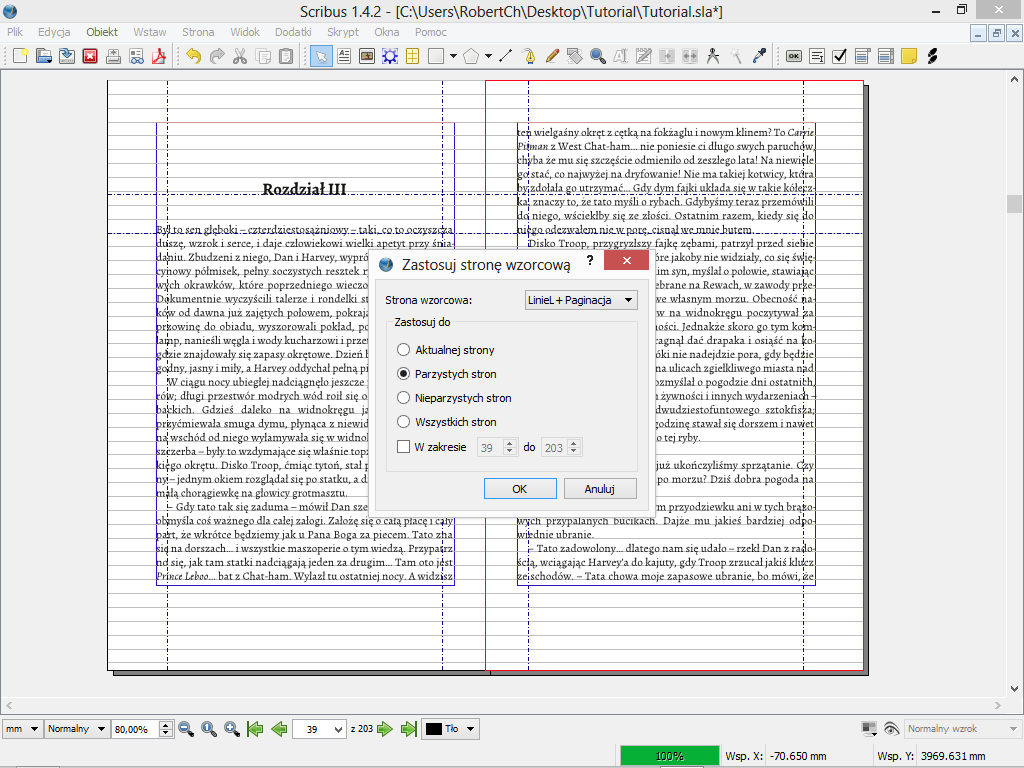
Task: Open the Strona menu
Action: [198, 32]
